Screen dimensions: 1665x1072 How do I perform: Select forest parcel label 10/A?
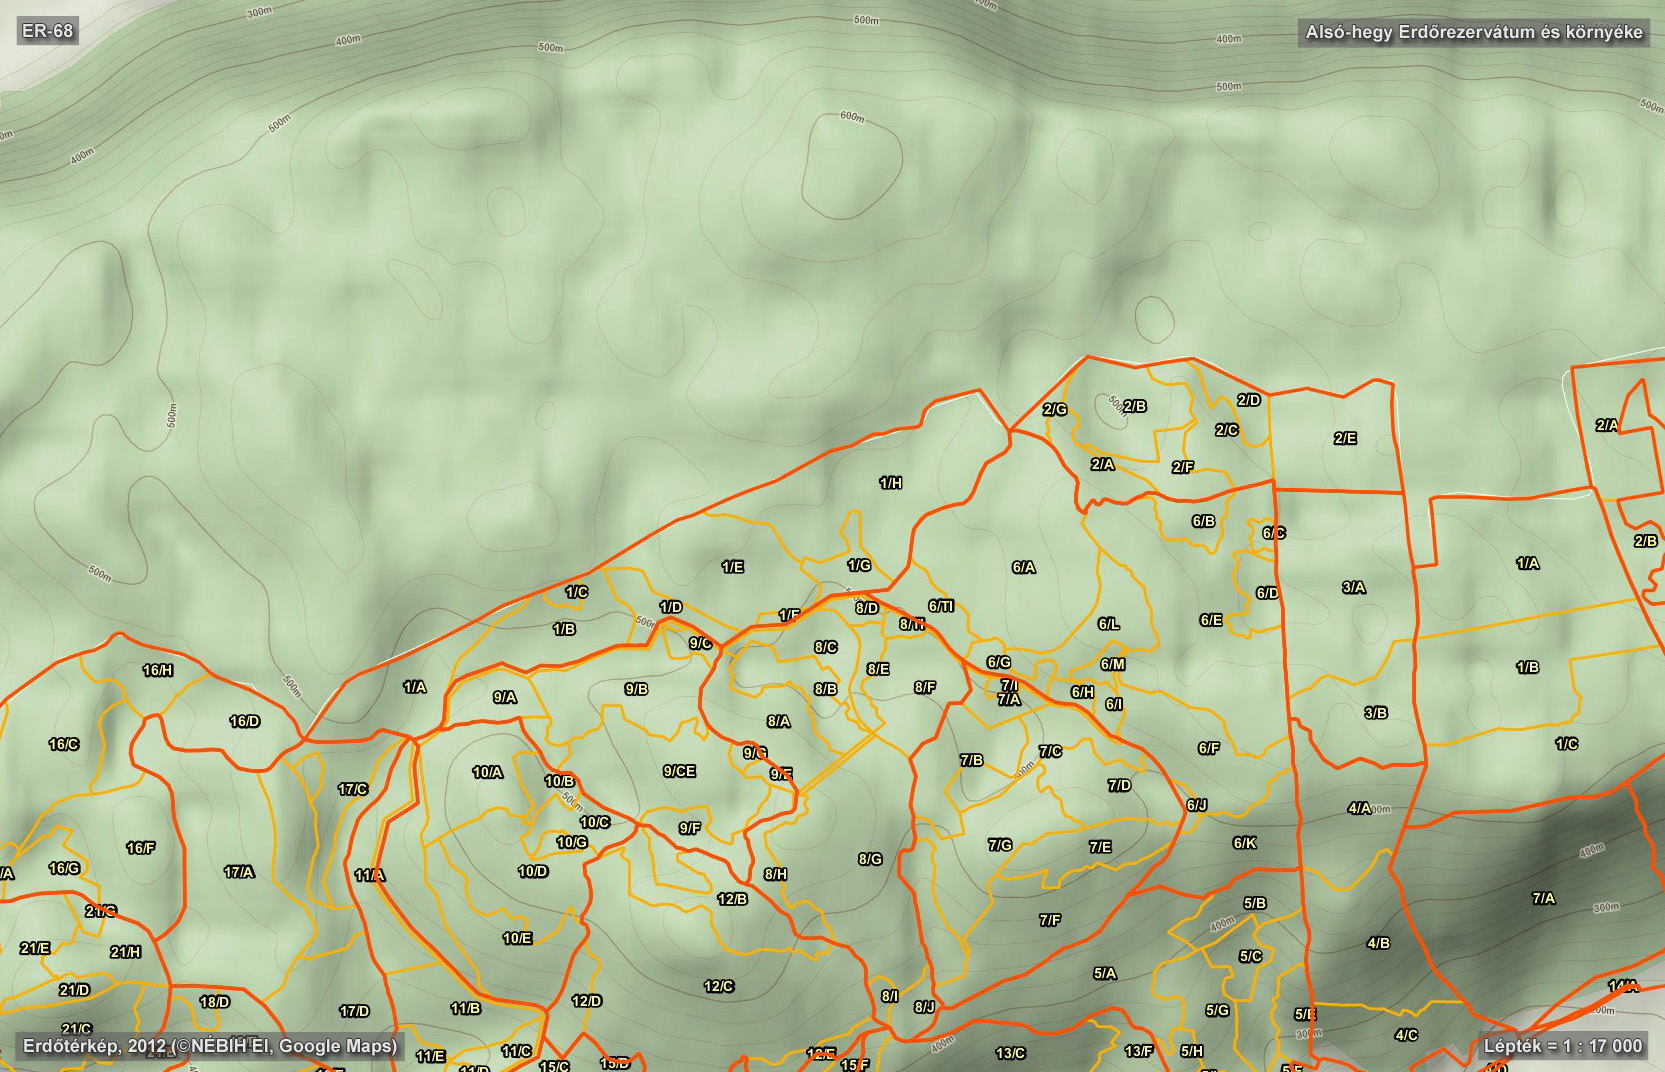(x=488, y=772)
